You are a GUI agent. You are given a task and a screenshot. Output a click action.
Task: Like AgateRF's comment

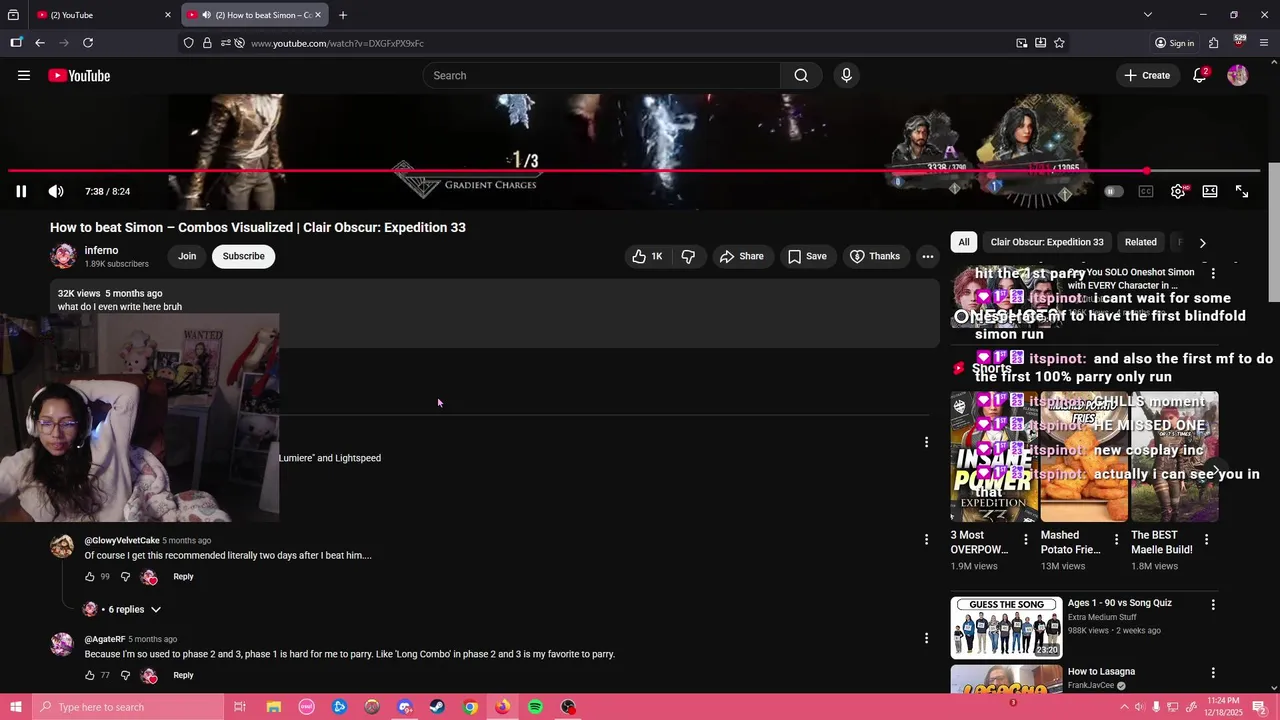[x=90, y=675]
